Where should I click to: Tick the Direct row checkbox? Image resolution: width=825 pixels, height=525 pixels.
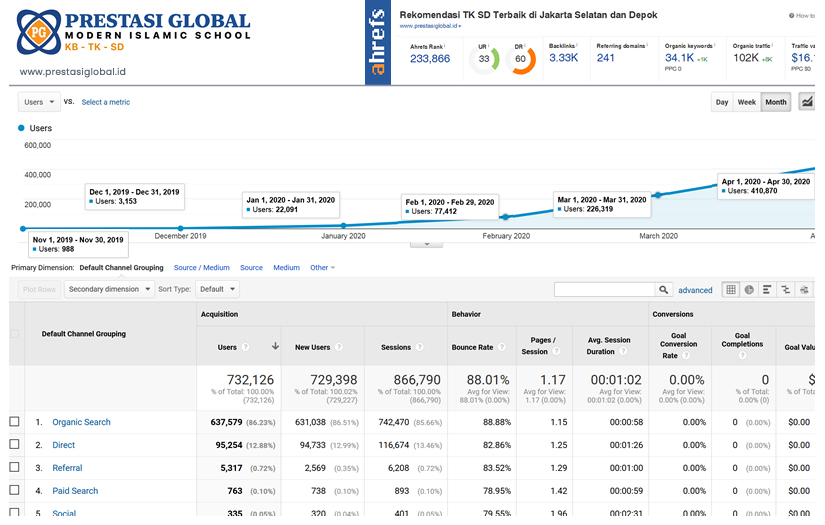pos(15,445)
